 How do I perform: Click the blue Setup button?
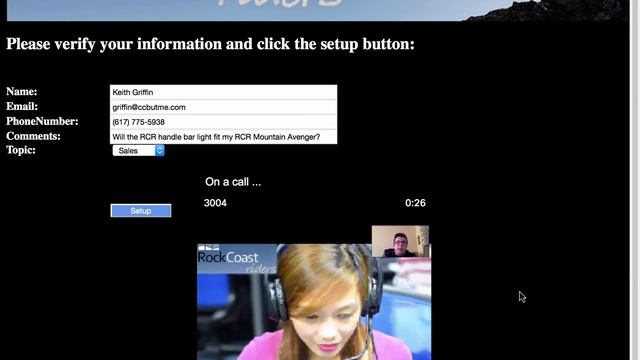[x=141, y=211]
